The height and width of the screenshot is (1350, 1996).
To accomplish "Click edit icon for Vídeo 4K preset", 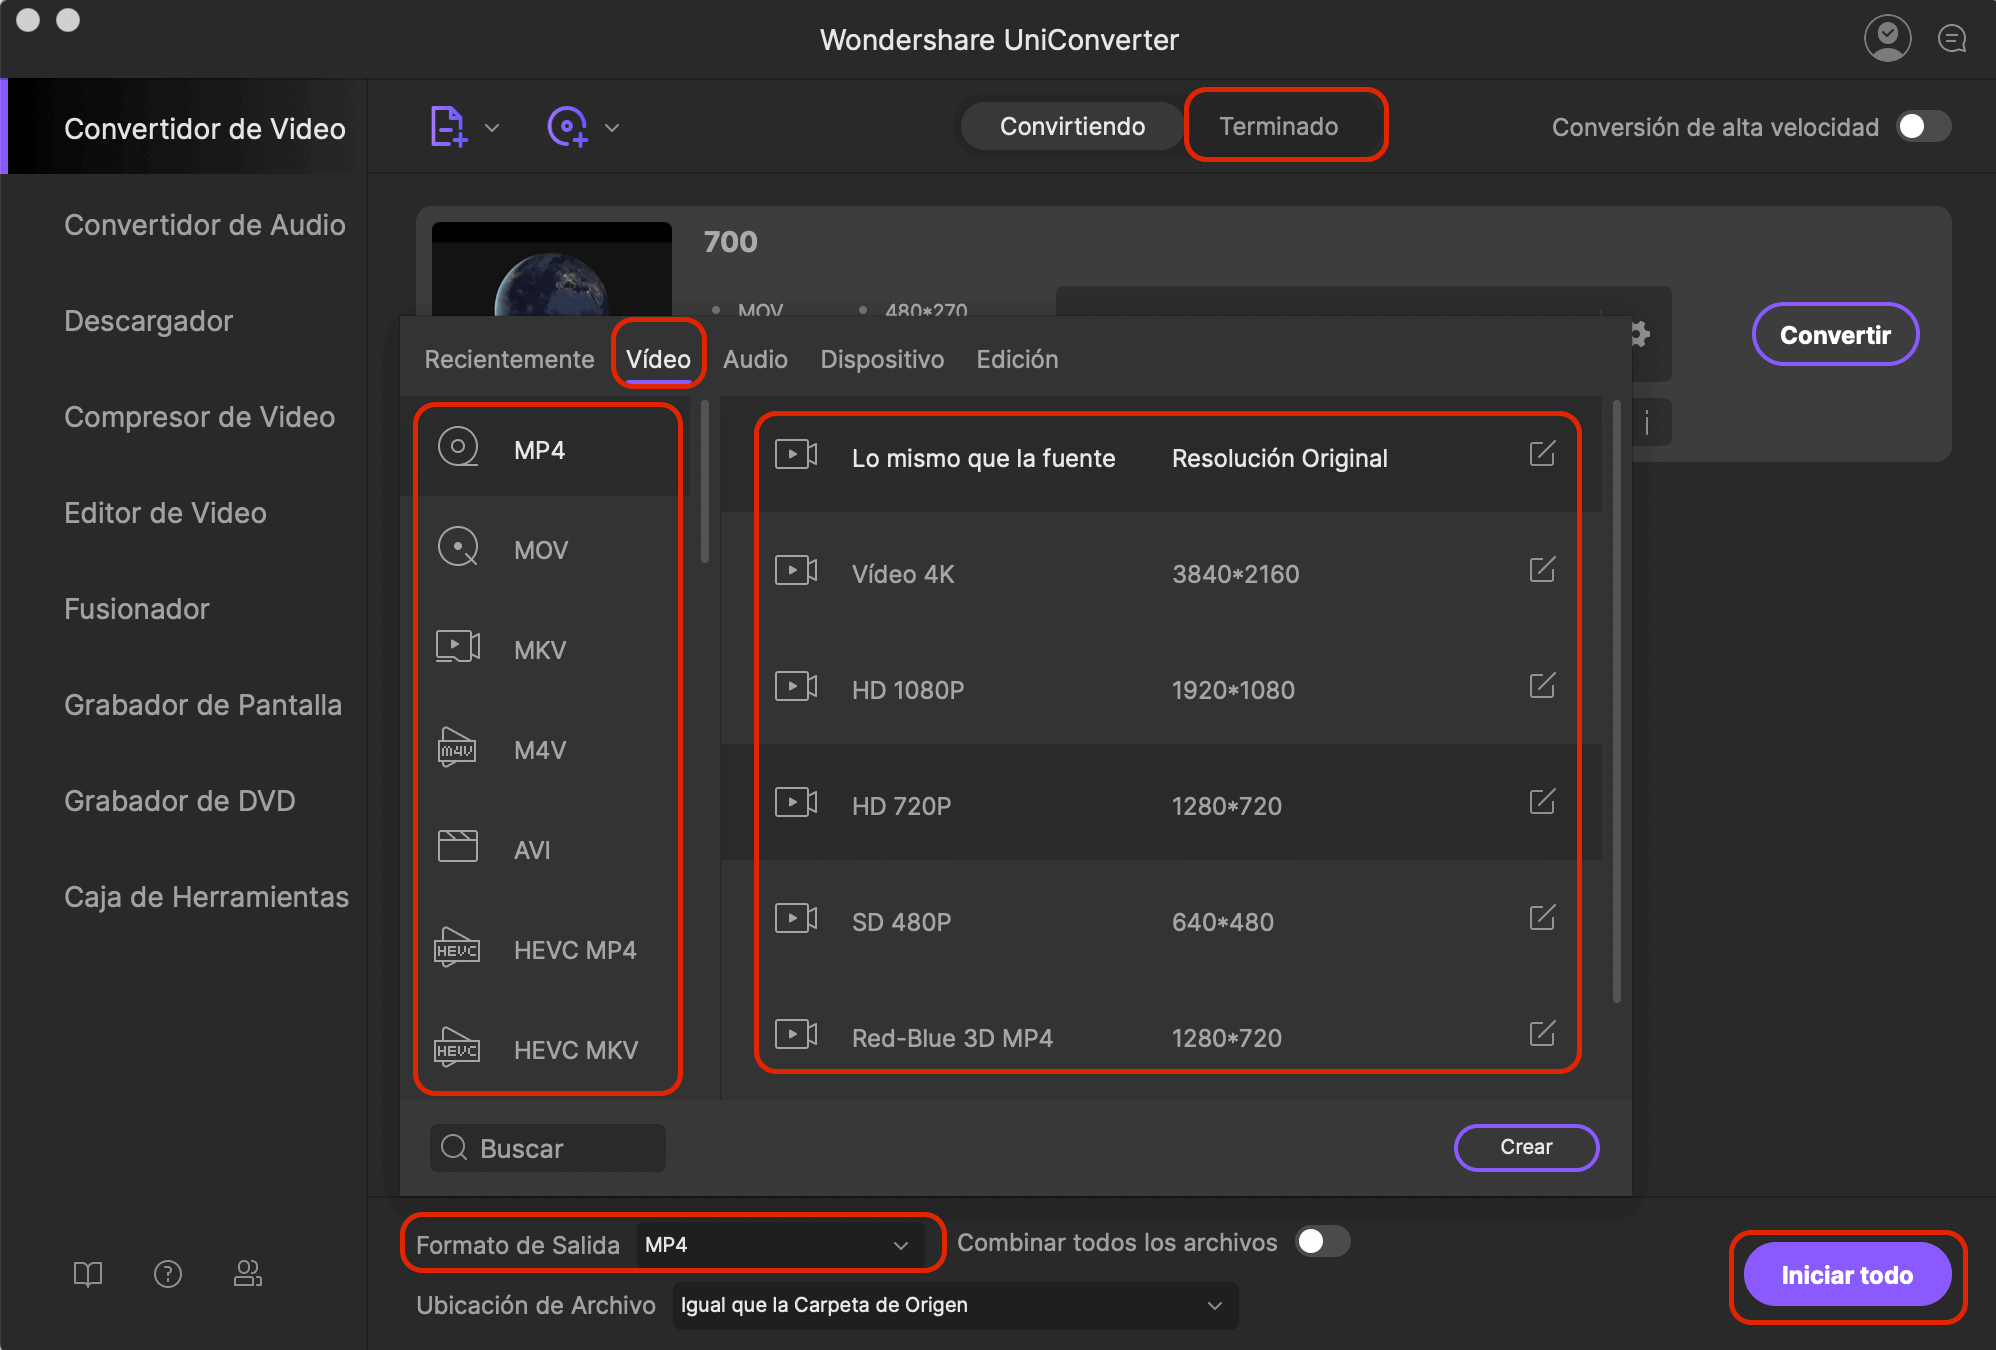I will tap(1542, 570).
